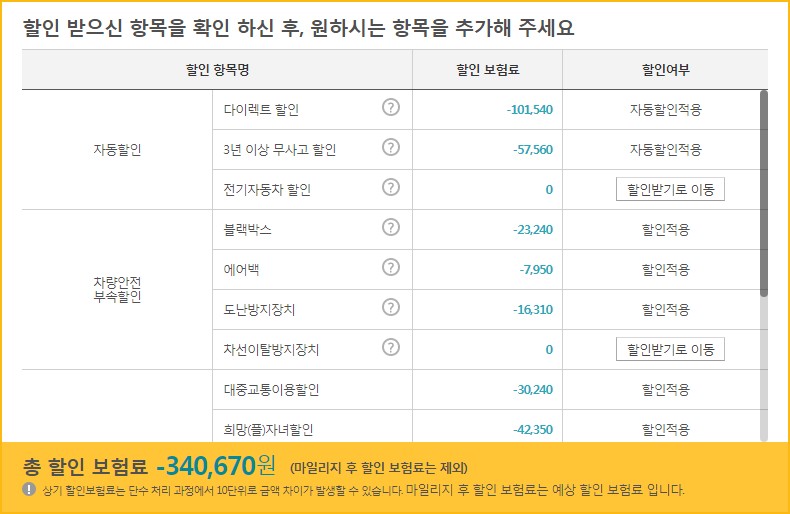
Task: Open help icon next to 도난방지장치
Action: [x=390, y=307]
